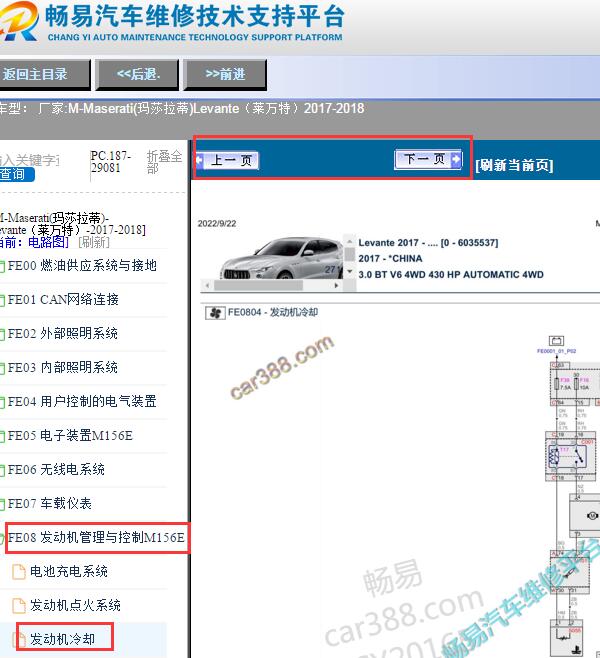Click the 查询 search button
This screenshot has height=658, width=600.
16,174
